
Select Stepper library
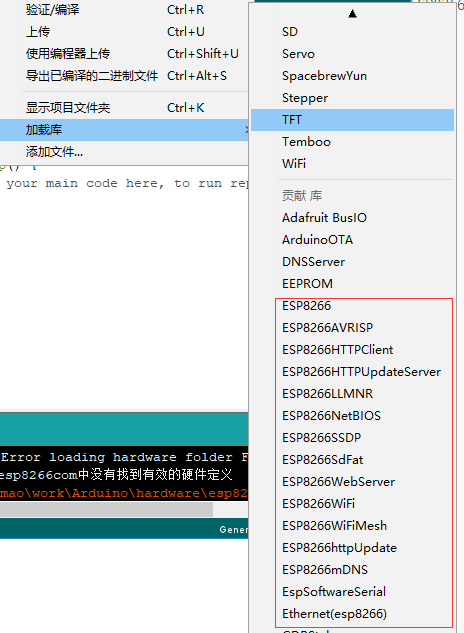point(353,98)
